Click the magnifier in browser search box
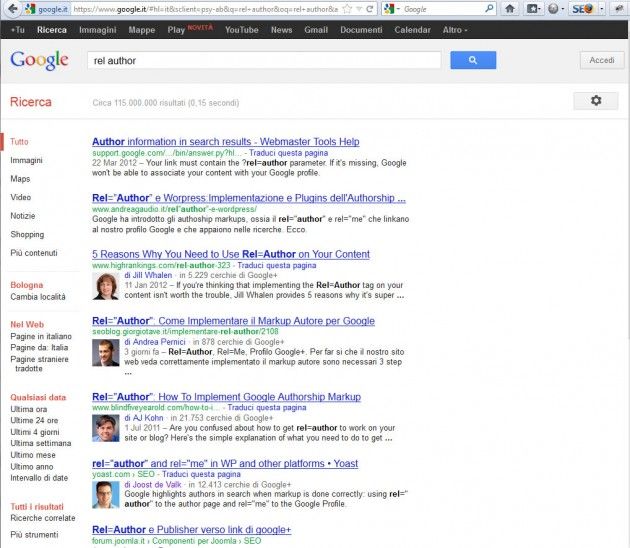The height and width of the screenshot is (548, 630). click(x=489, y=8)
